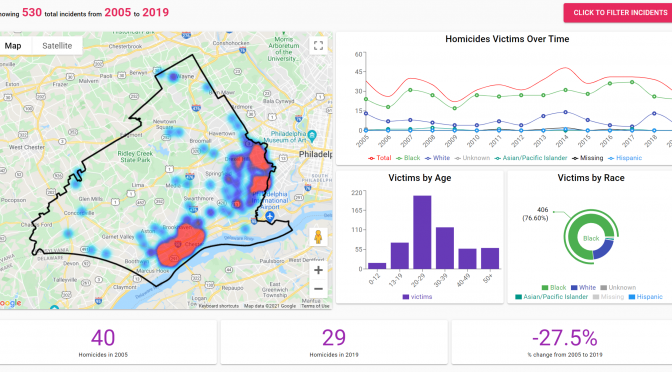Click the White data point for 2014
This screenshot has width=672, height=372.
[565, 112]
